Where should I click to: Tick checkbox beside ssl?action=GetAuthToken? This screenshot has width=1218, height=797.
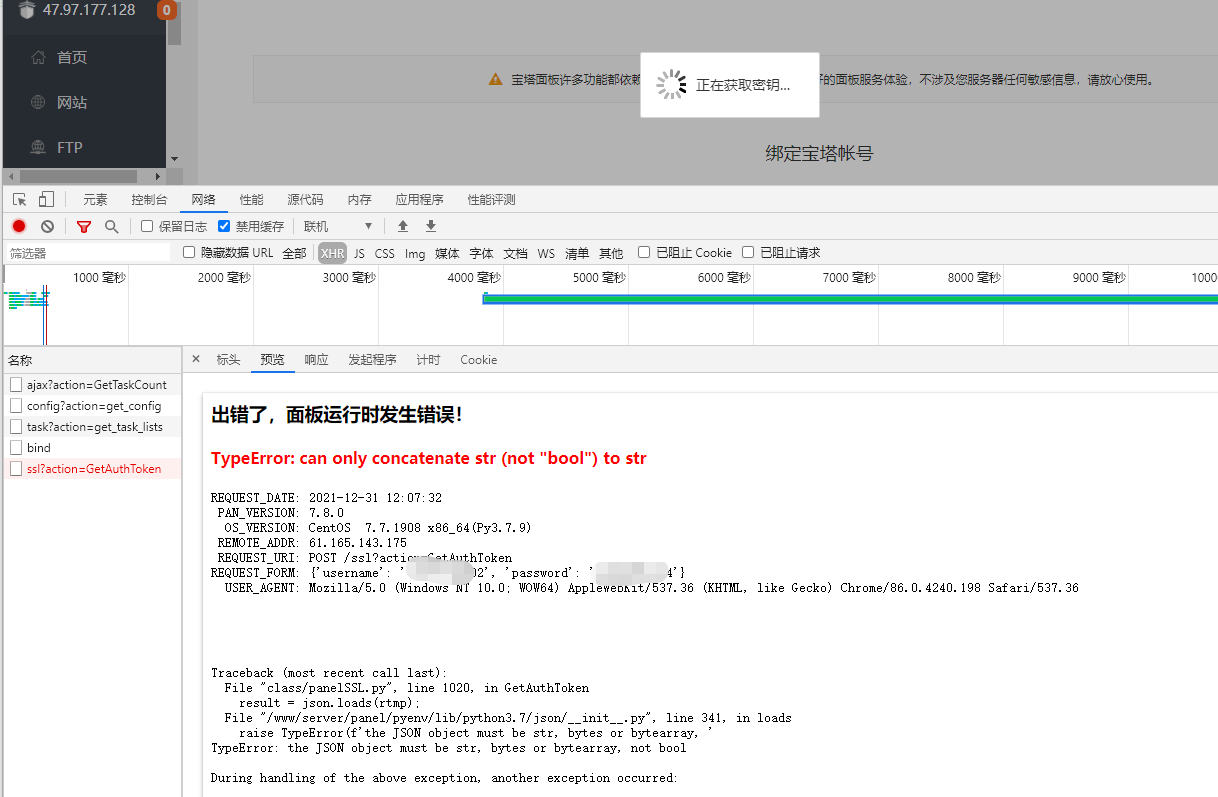click(x=16, y=469)
